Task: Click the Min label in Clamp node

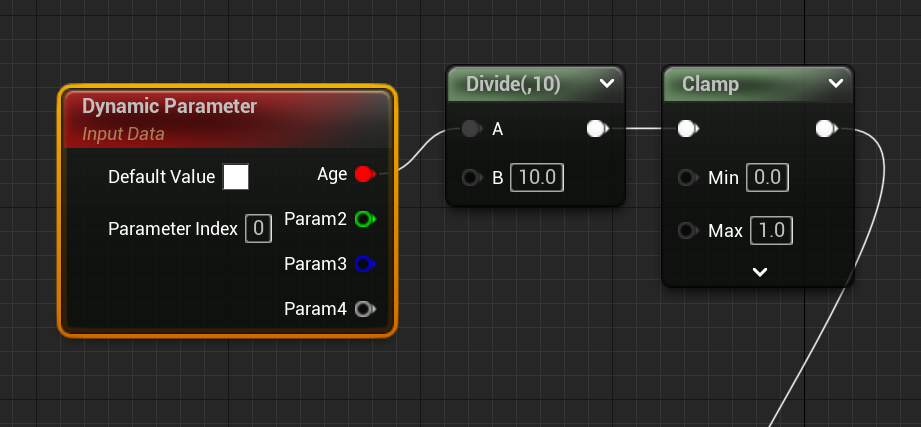Action: click(x=724, y=177)
